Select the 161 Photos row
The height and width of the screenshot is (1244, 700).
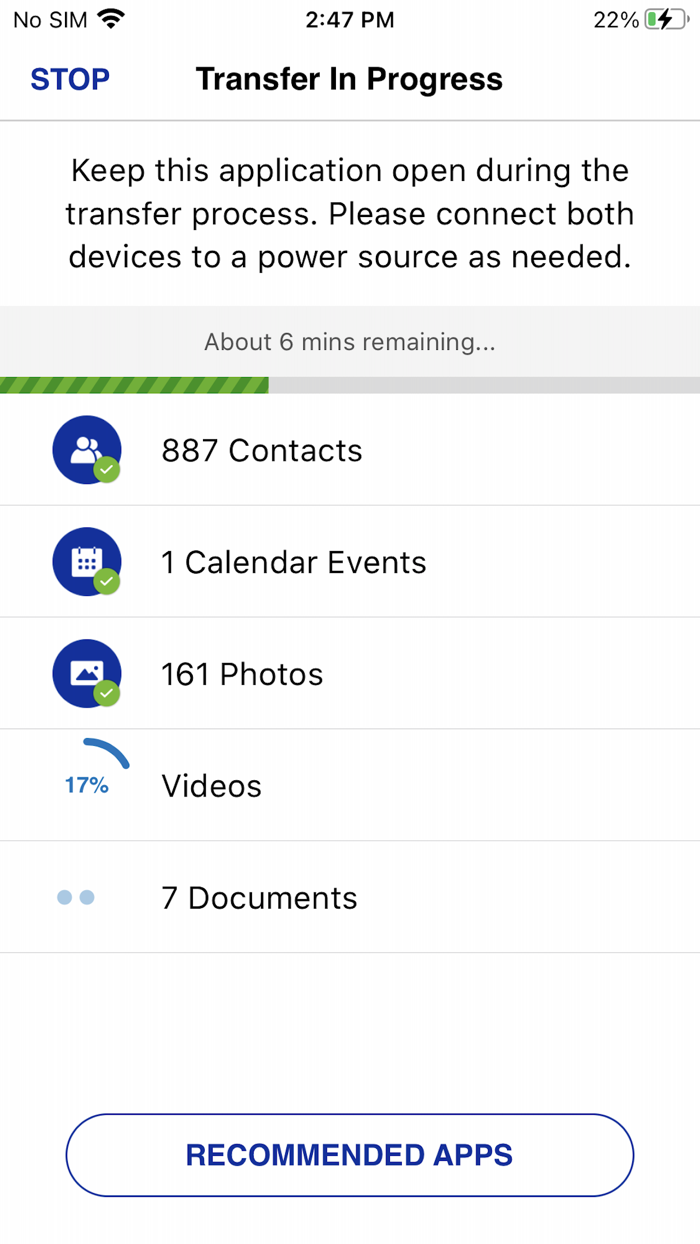point(242,675)
